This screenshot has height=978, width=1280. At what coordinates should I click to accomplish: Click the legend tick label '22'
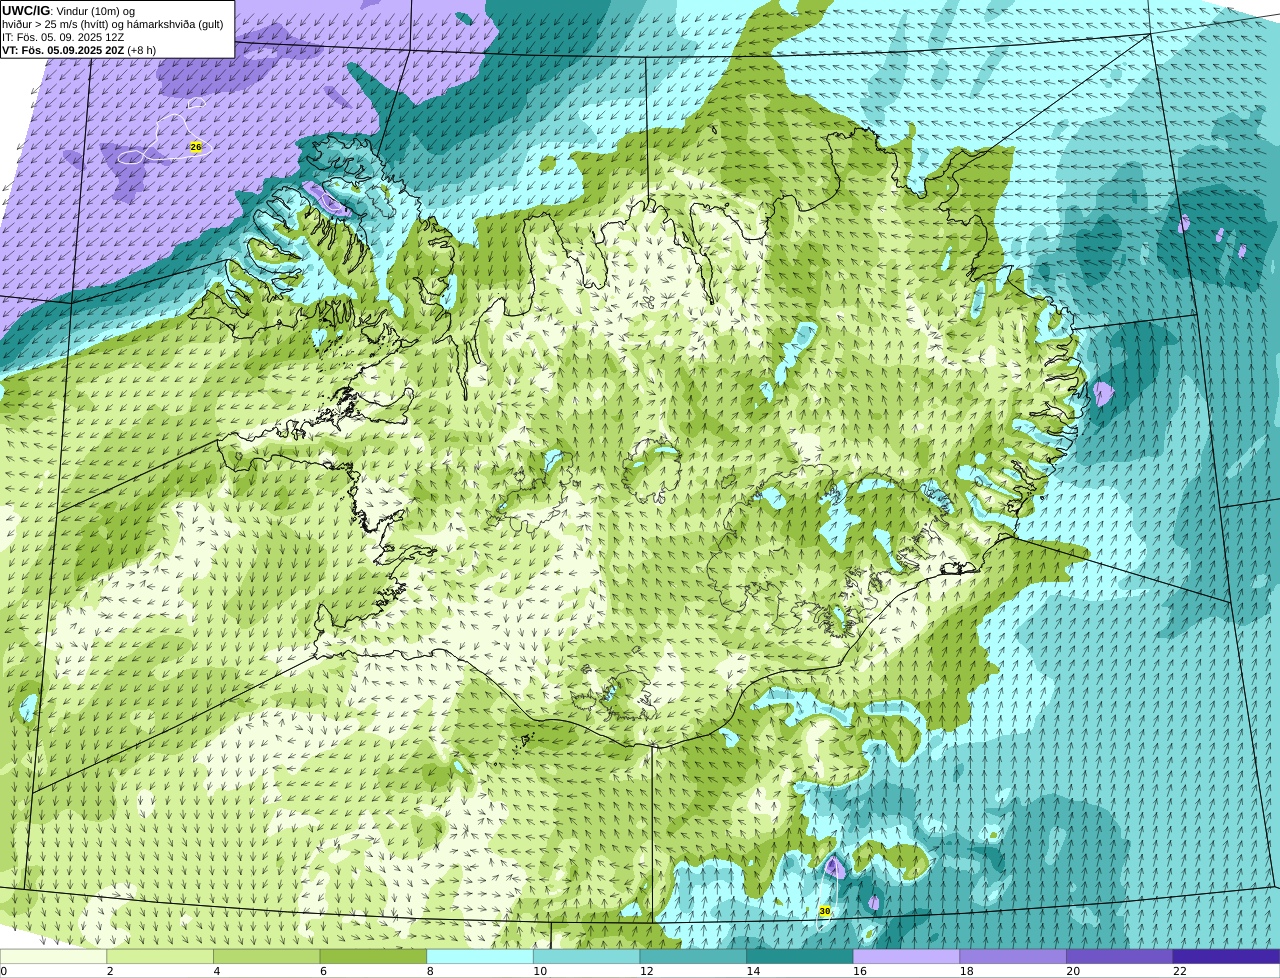[x=1180, y=971]
